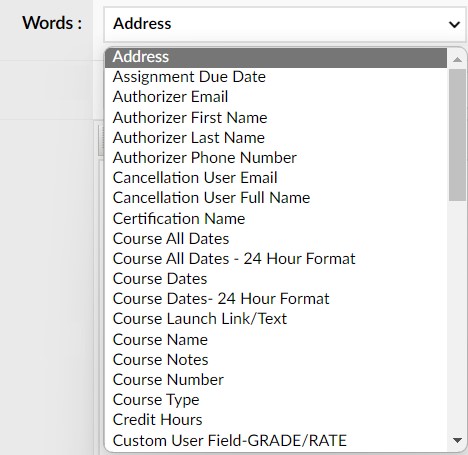Screen dimensions: 468x455
Task: Pick Course Launch Link/Text option
Action: 276,319
